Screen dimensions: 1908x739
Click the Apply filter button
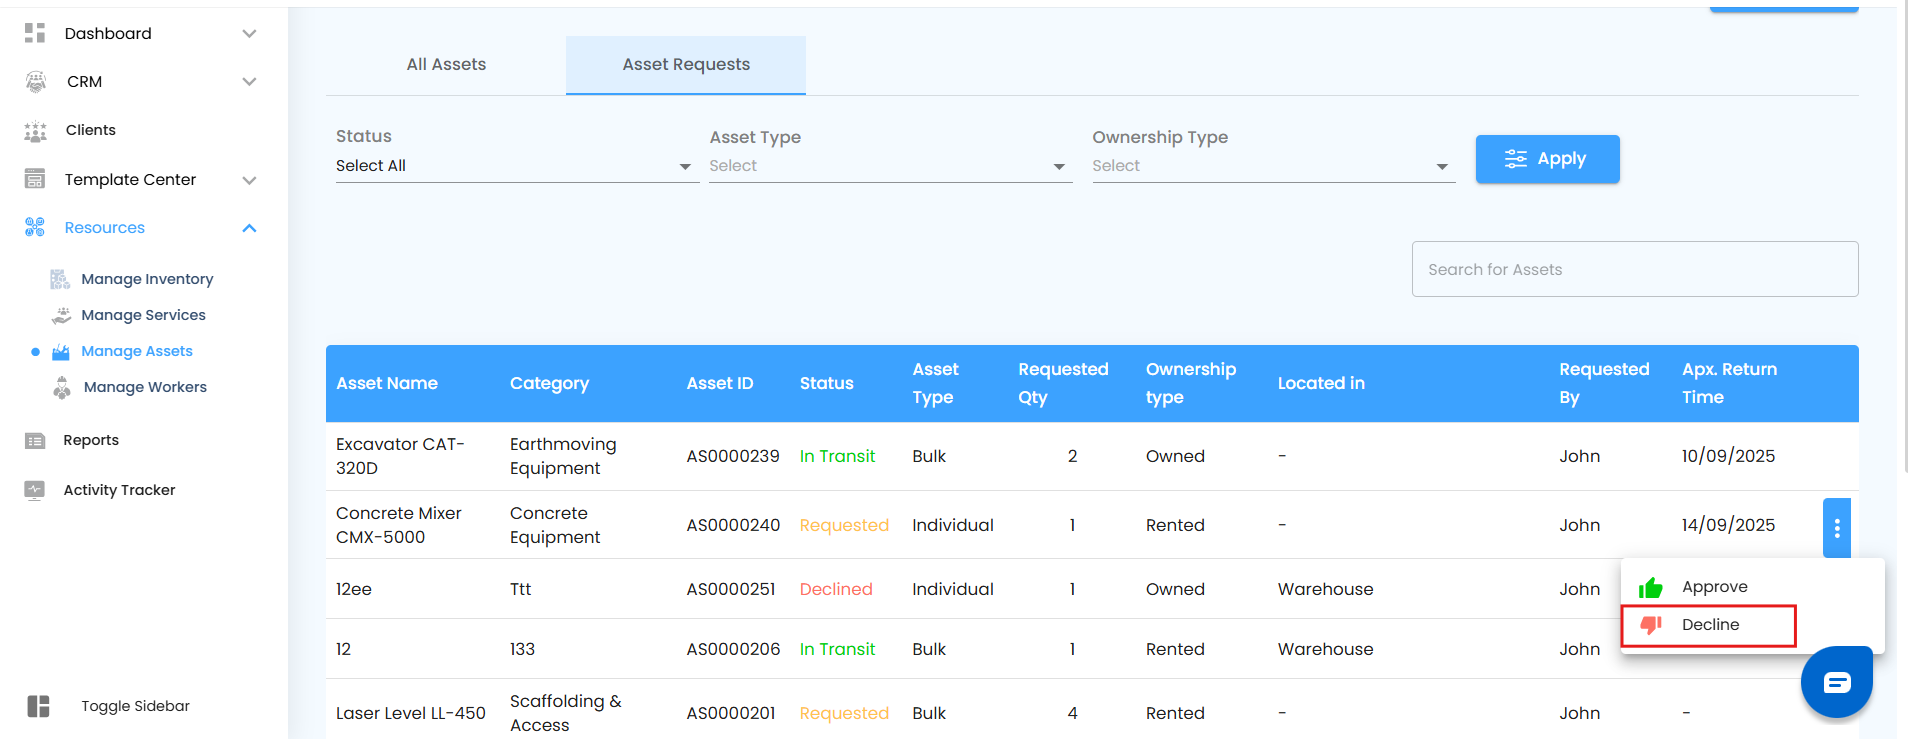(x=1547, y=159)
